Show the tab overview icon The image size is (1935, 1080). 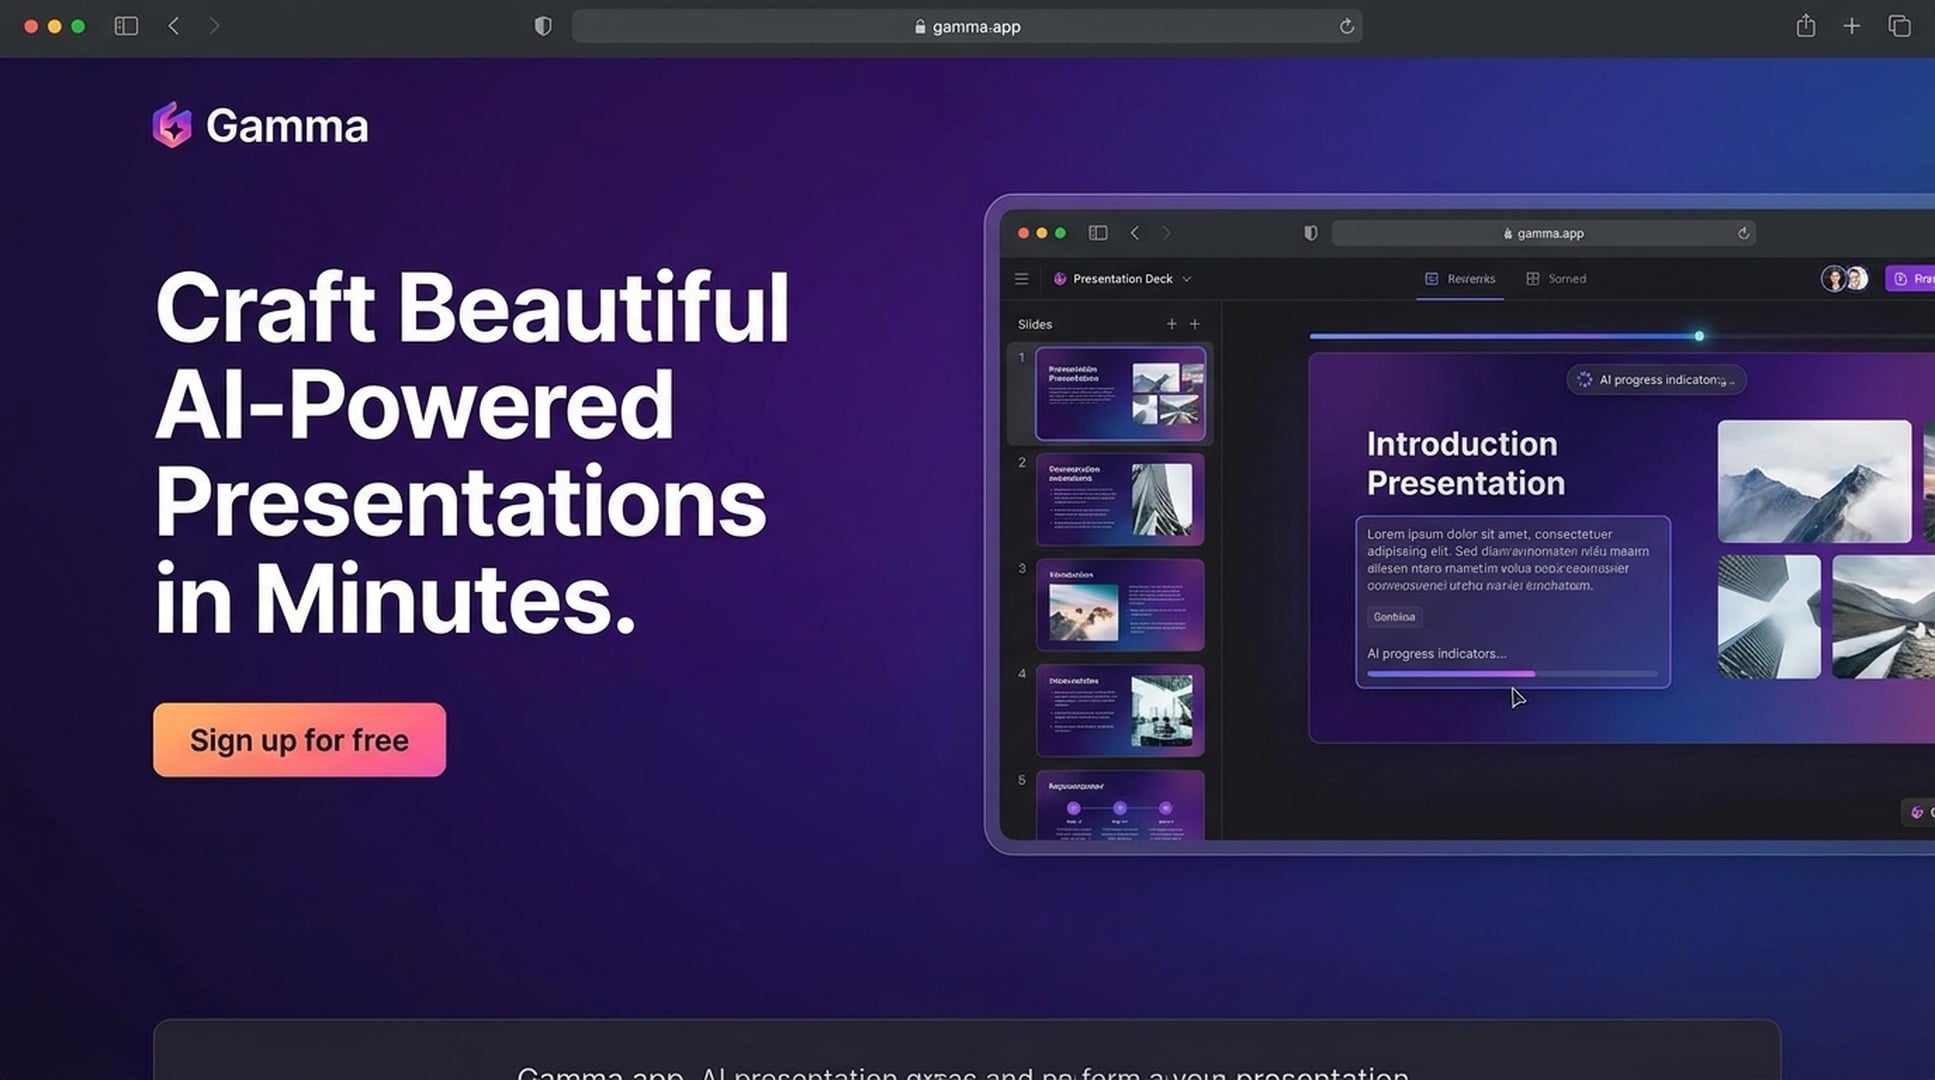(1899, 26)
